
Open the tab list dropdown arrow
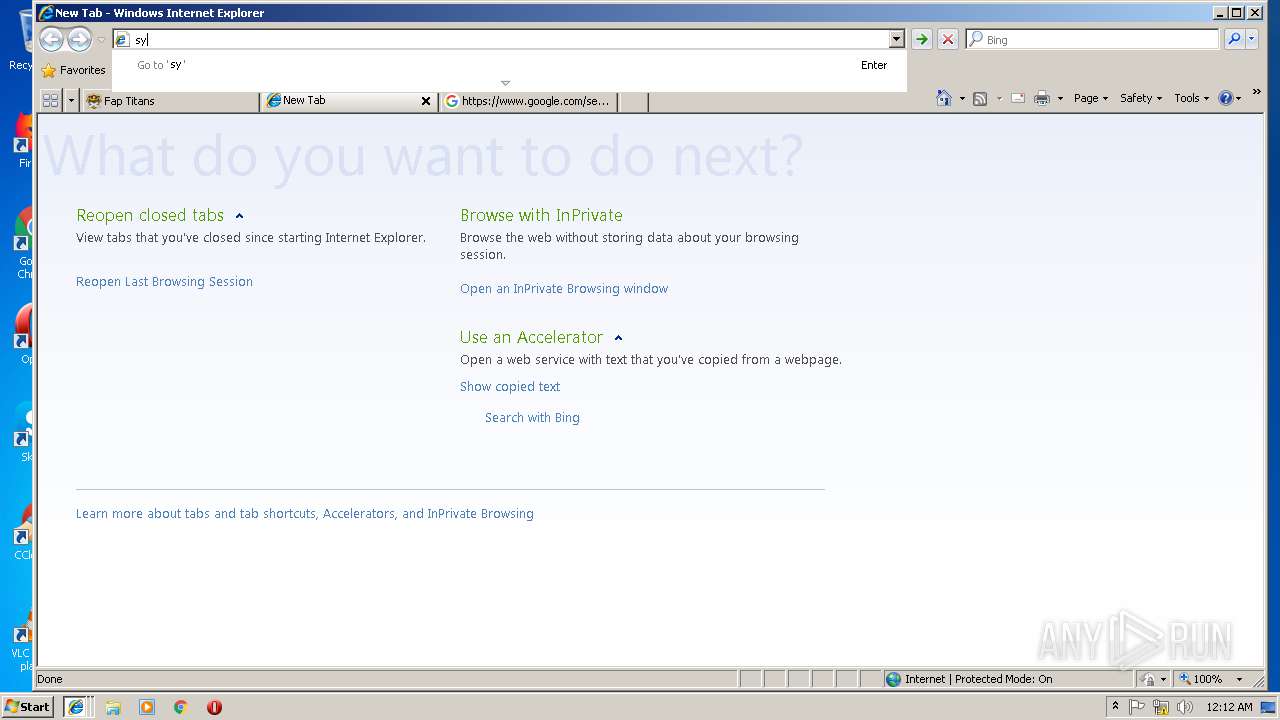pos(71,100)
